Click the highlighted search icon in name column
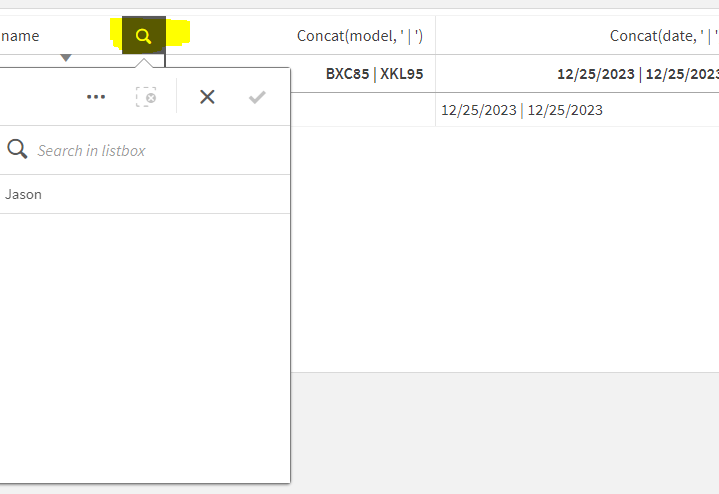Image resolution: width=719 pixels, height=494 pixels. (x=144, y=36)
